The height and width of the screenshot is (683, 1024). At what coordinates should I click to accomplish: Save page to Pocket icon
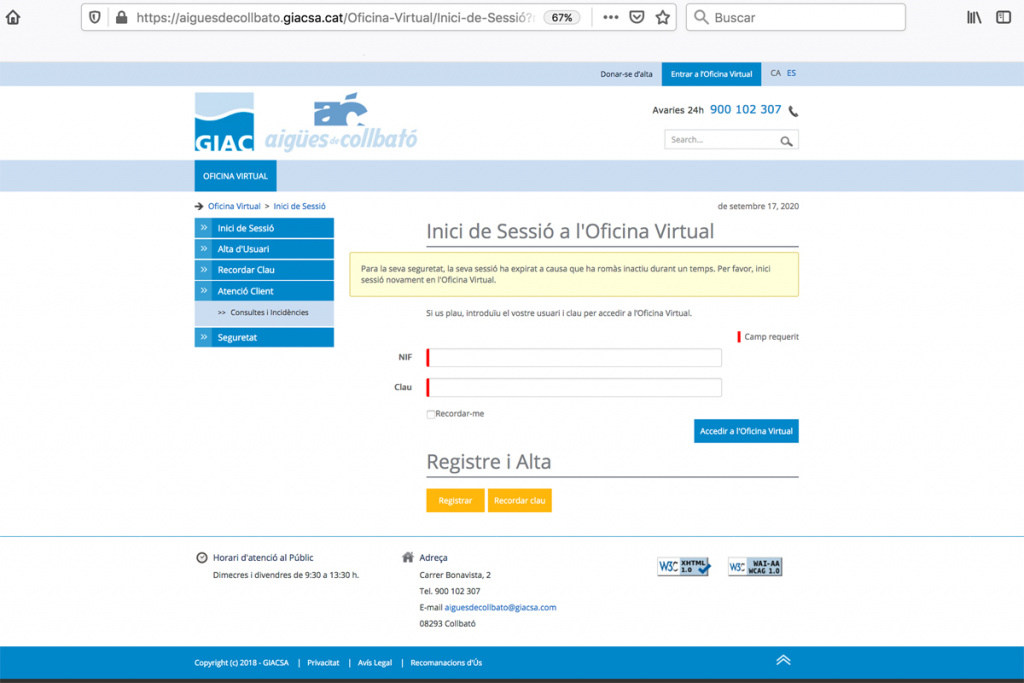coord(637,18)
